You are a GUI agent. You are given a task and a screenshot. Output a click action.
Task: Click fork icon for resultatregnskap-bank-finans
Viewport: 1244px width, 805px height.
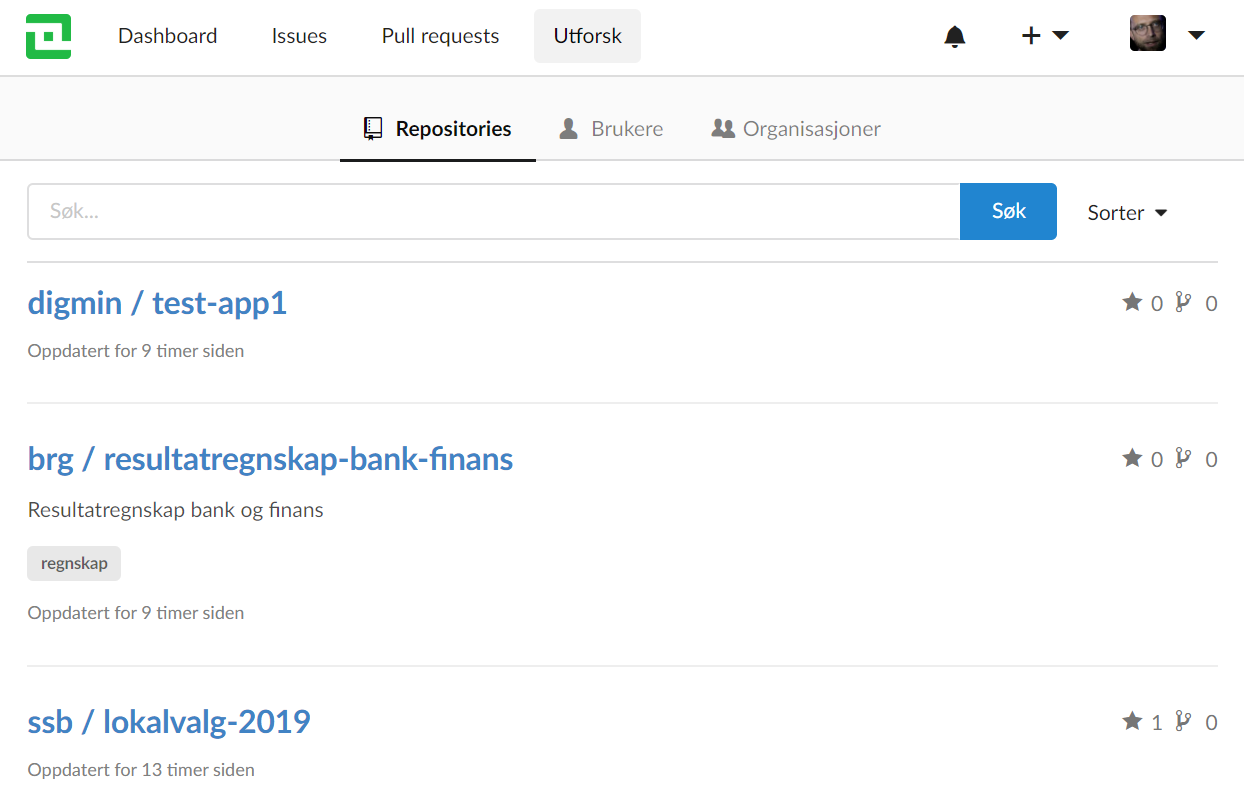coord(1184,458)
